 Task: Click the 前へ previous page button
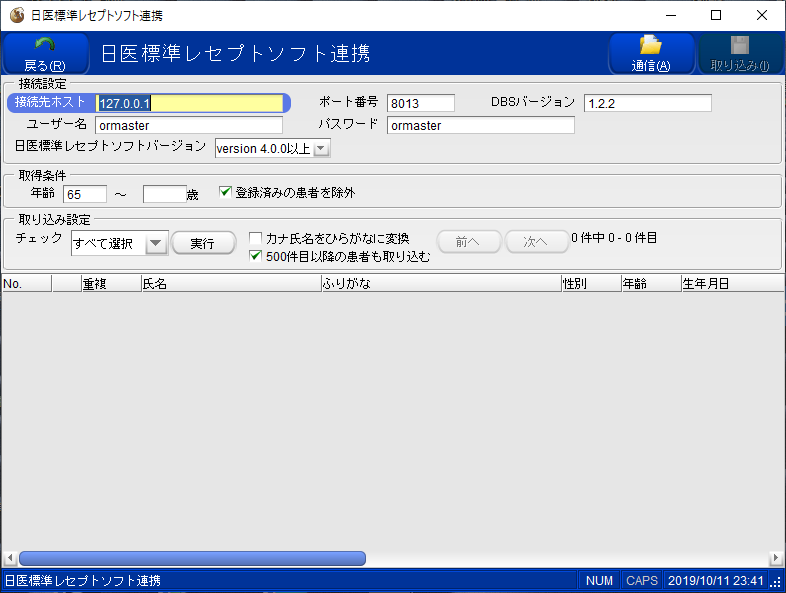[x=469, y=241]
